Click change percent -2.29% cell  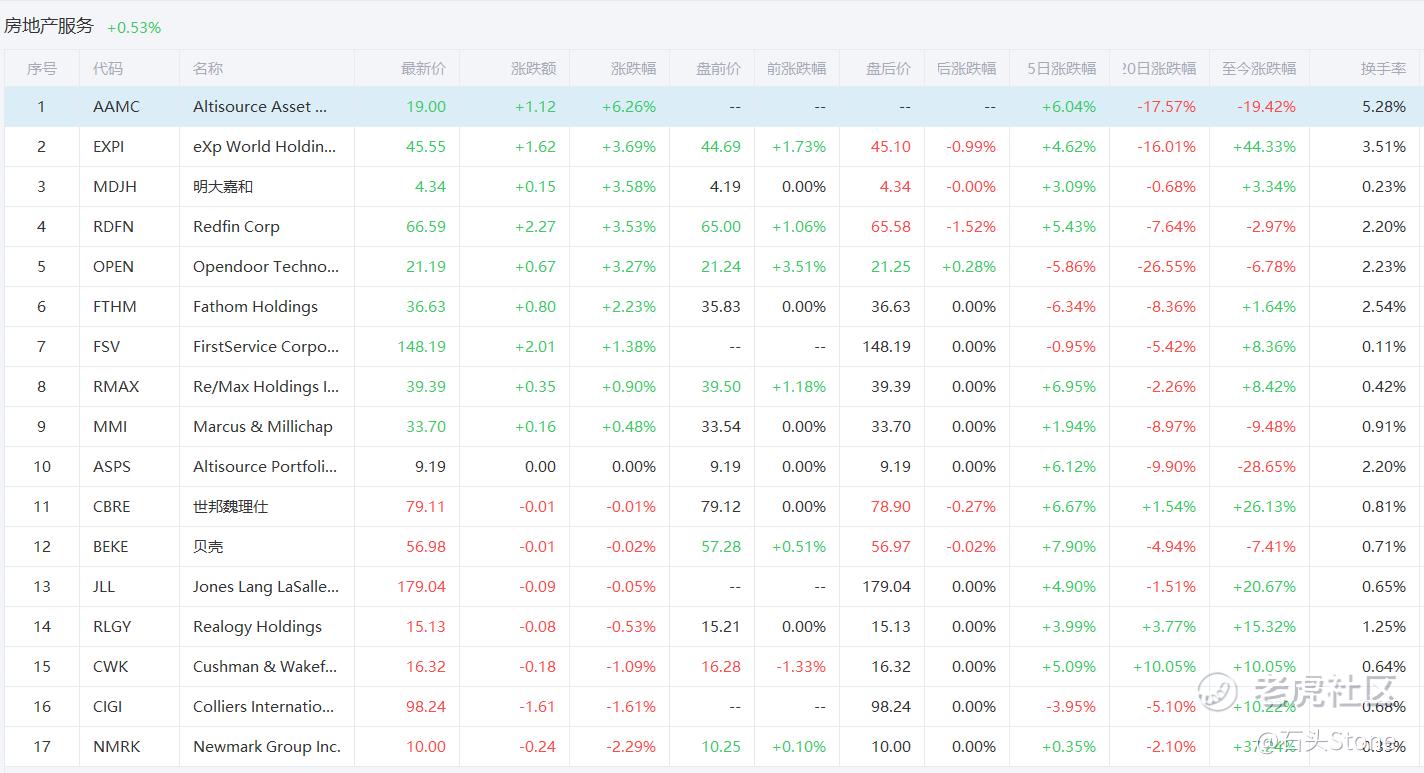tap(631, 747)
